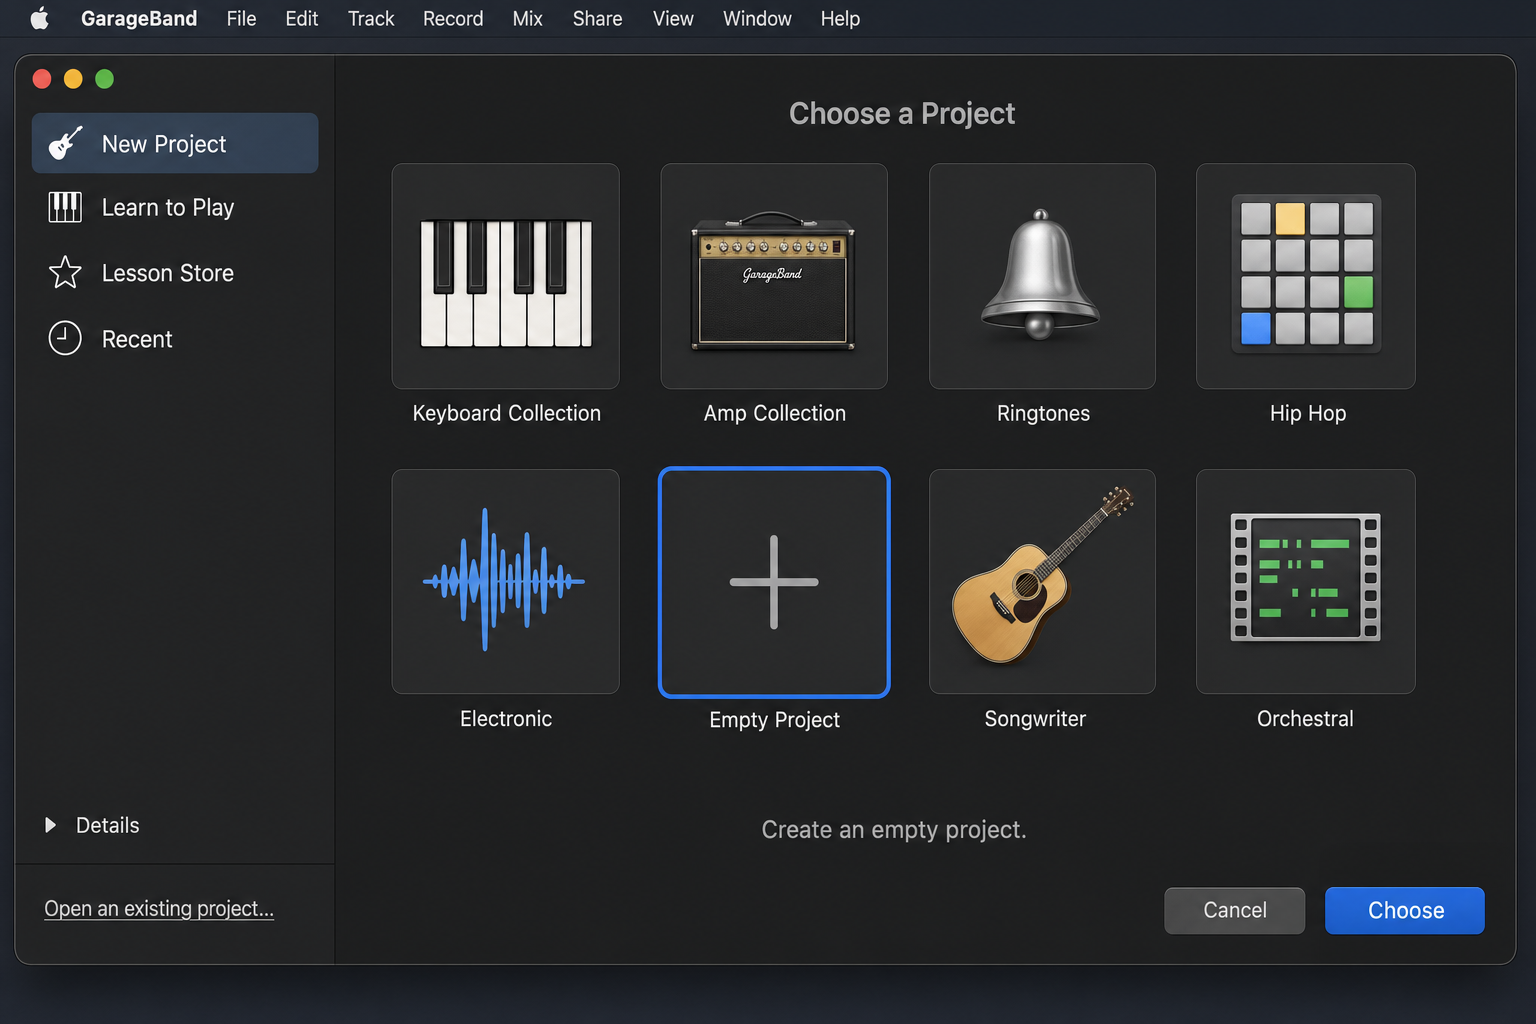This screenshot has width=1536, height=1024.
Task: Choose the Electronic waveform icon
Action: 506,581
